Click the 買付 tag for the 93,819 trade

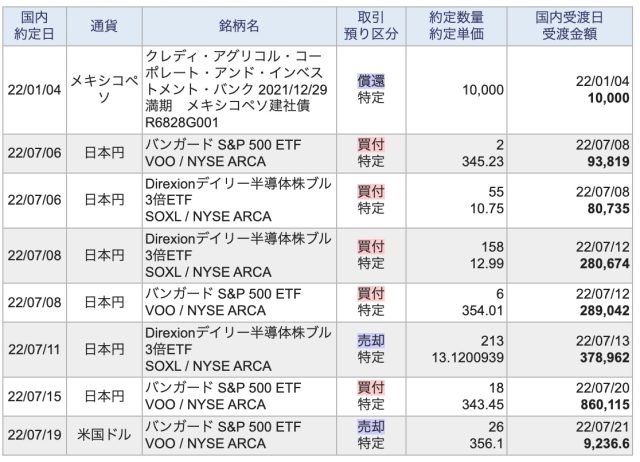pyautogui.click(x=371, y=145)
